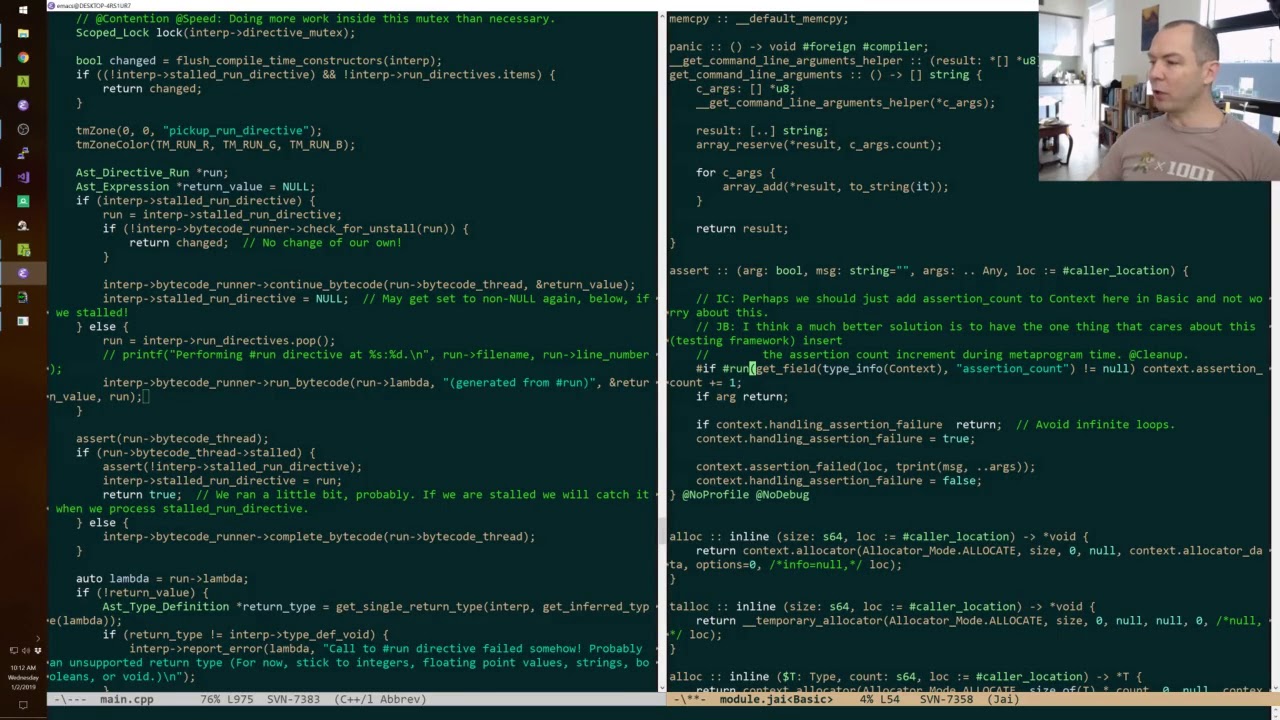Open the Windows Start menu
This screenshot has height=720, width=1280.
click(23, 10)
